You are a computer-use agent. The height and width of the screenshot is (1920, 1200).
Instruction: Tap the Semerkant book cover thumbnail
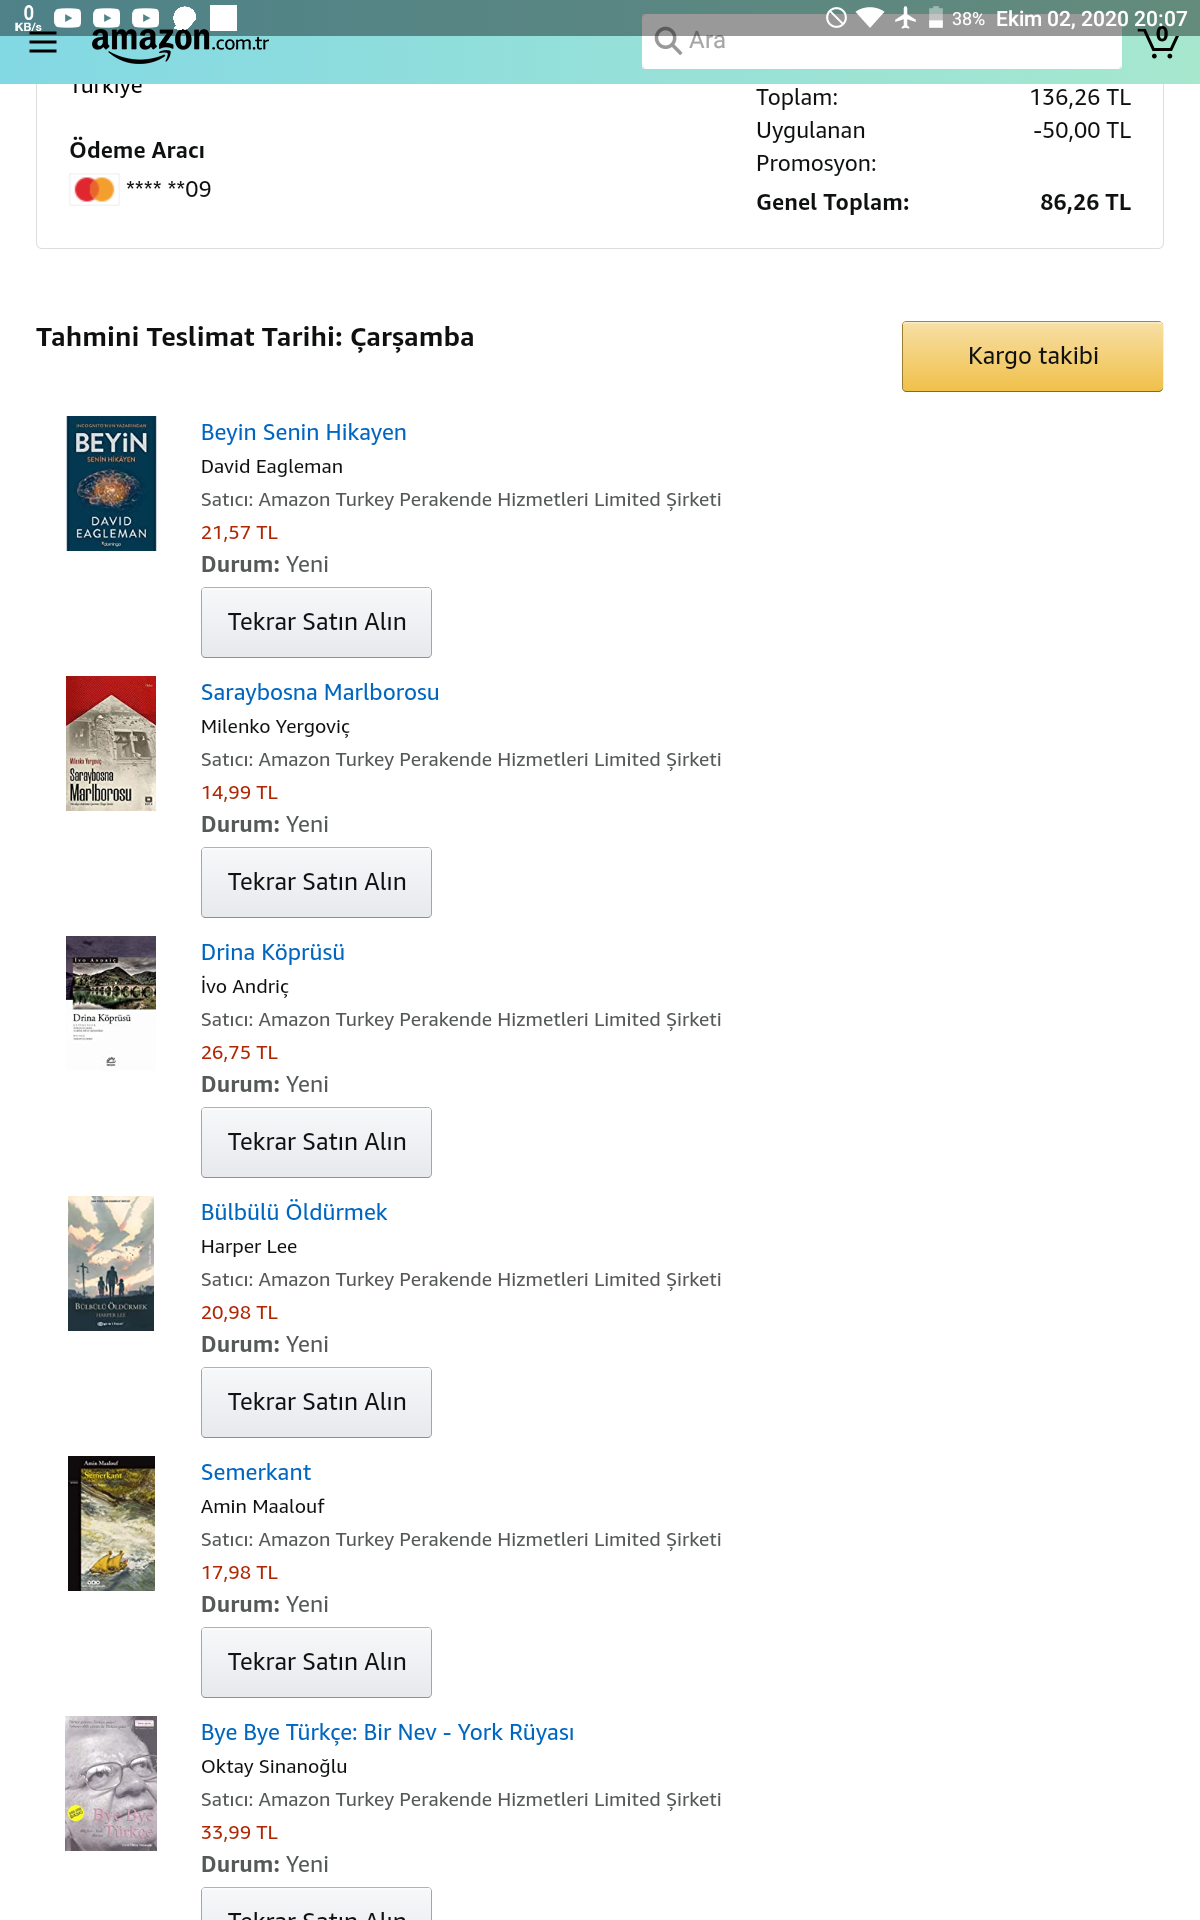(x=111, y=1523)
